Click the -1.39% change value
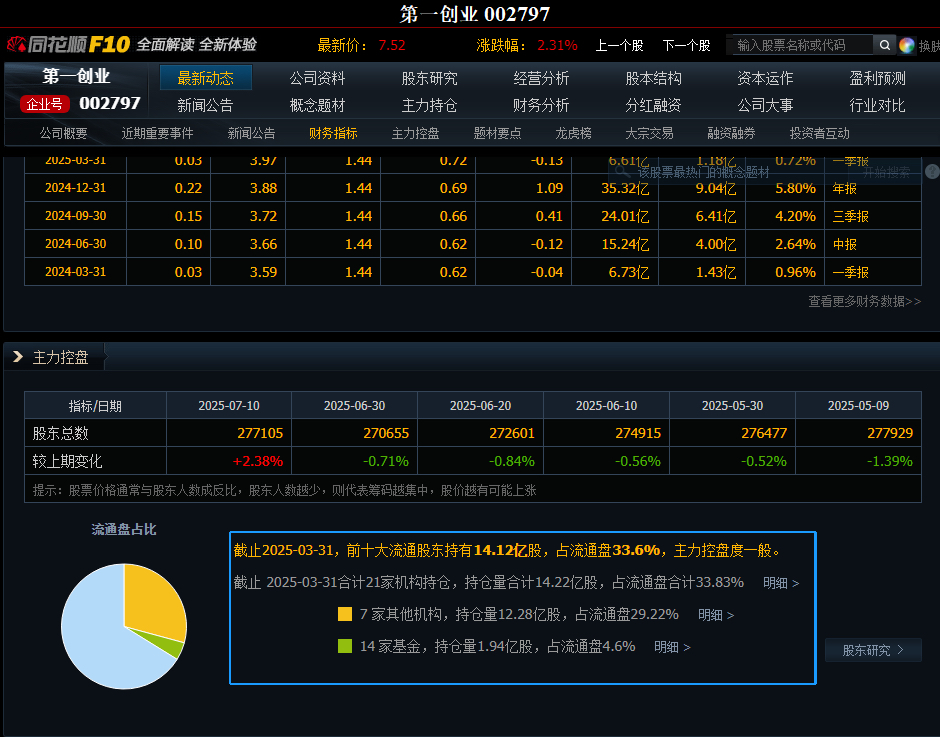Screen dimensions: 940x737 (890, 461)
